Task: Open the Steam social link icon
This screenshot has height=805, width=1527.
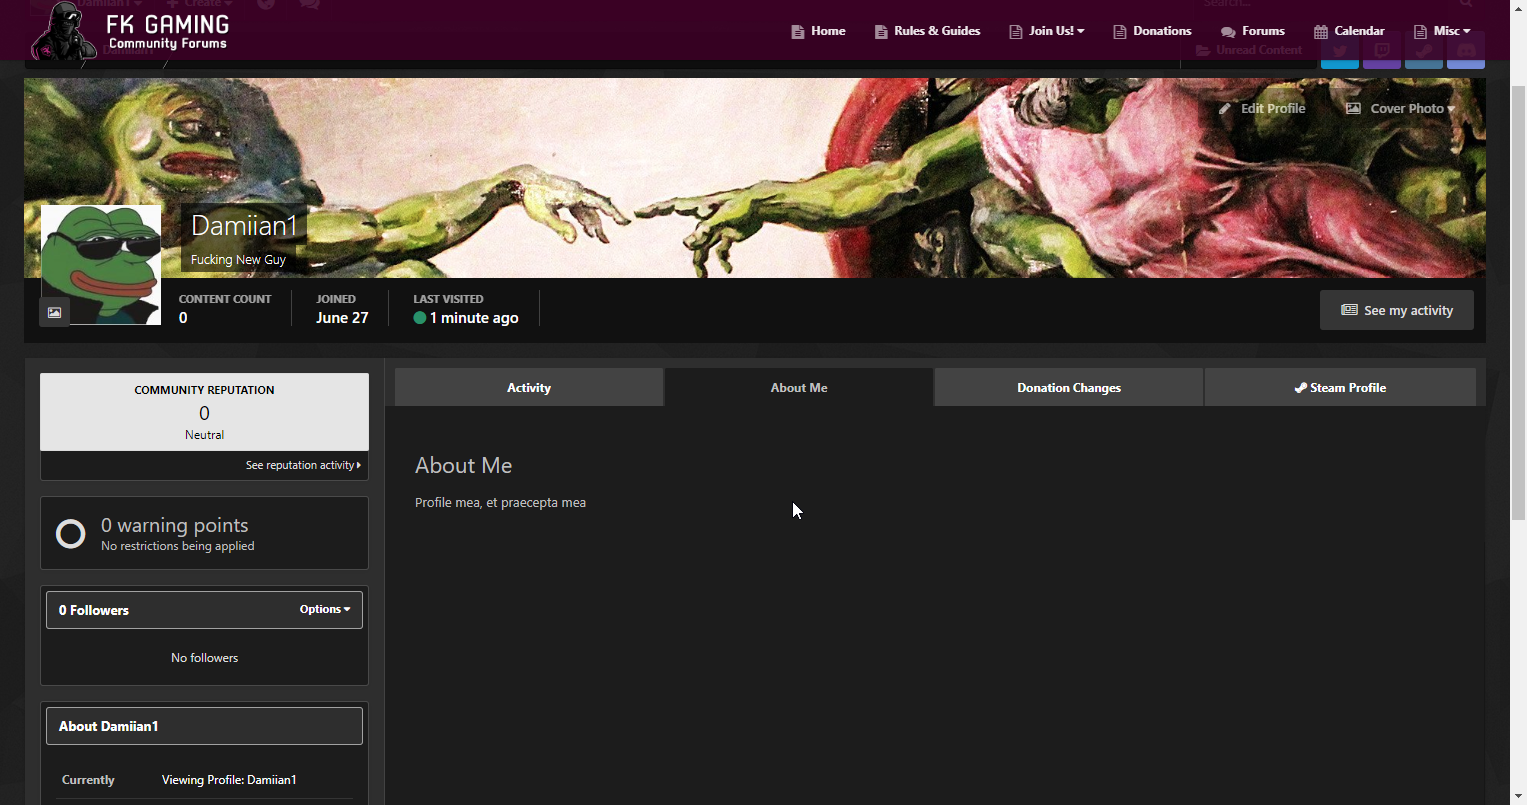Action: tap(1423, 52)
